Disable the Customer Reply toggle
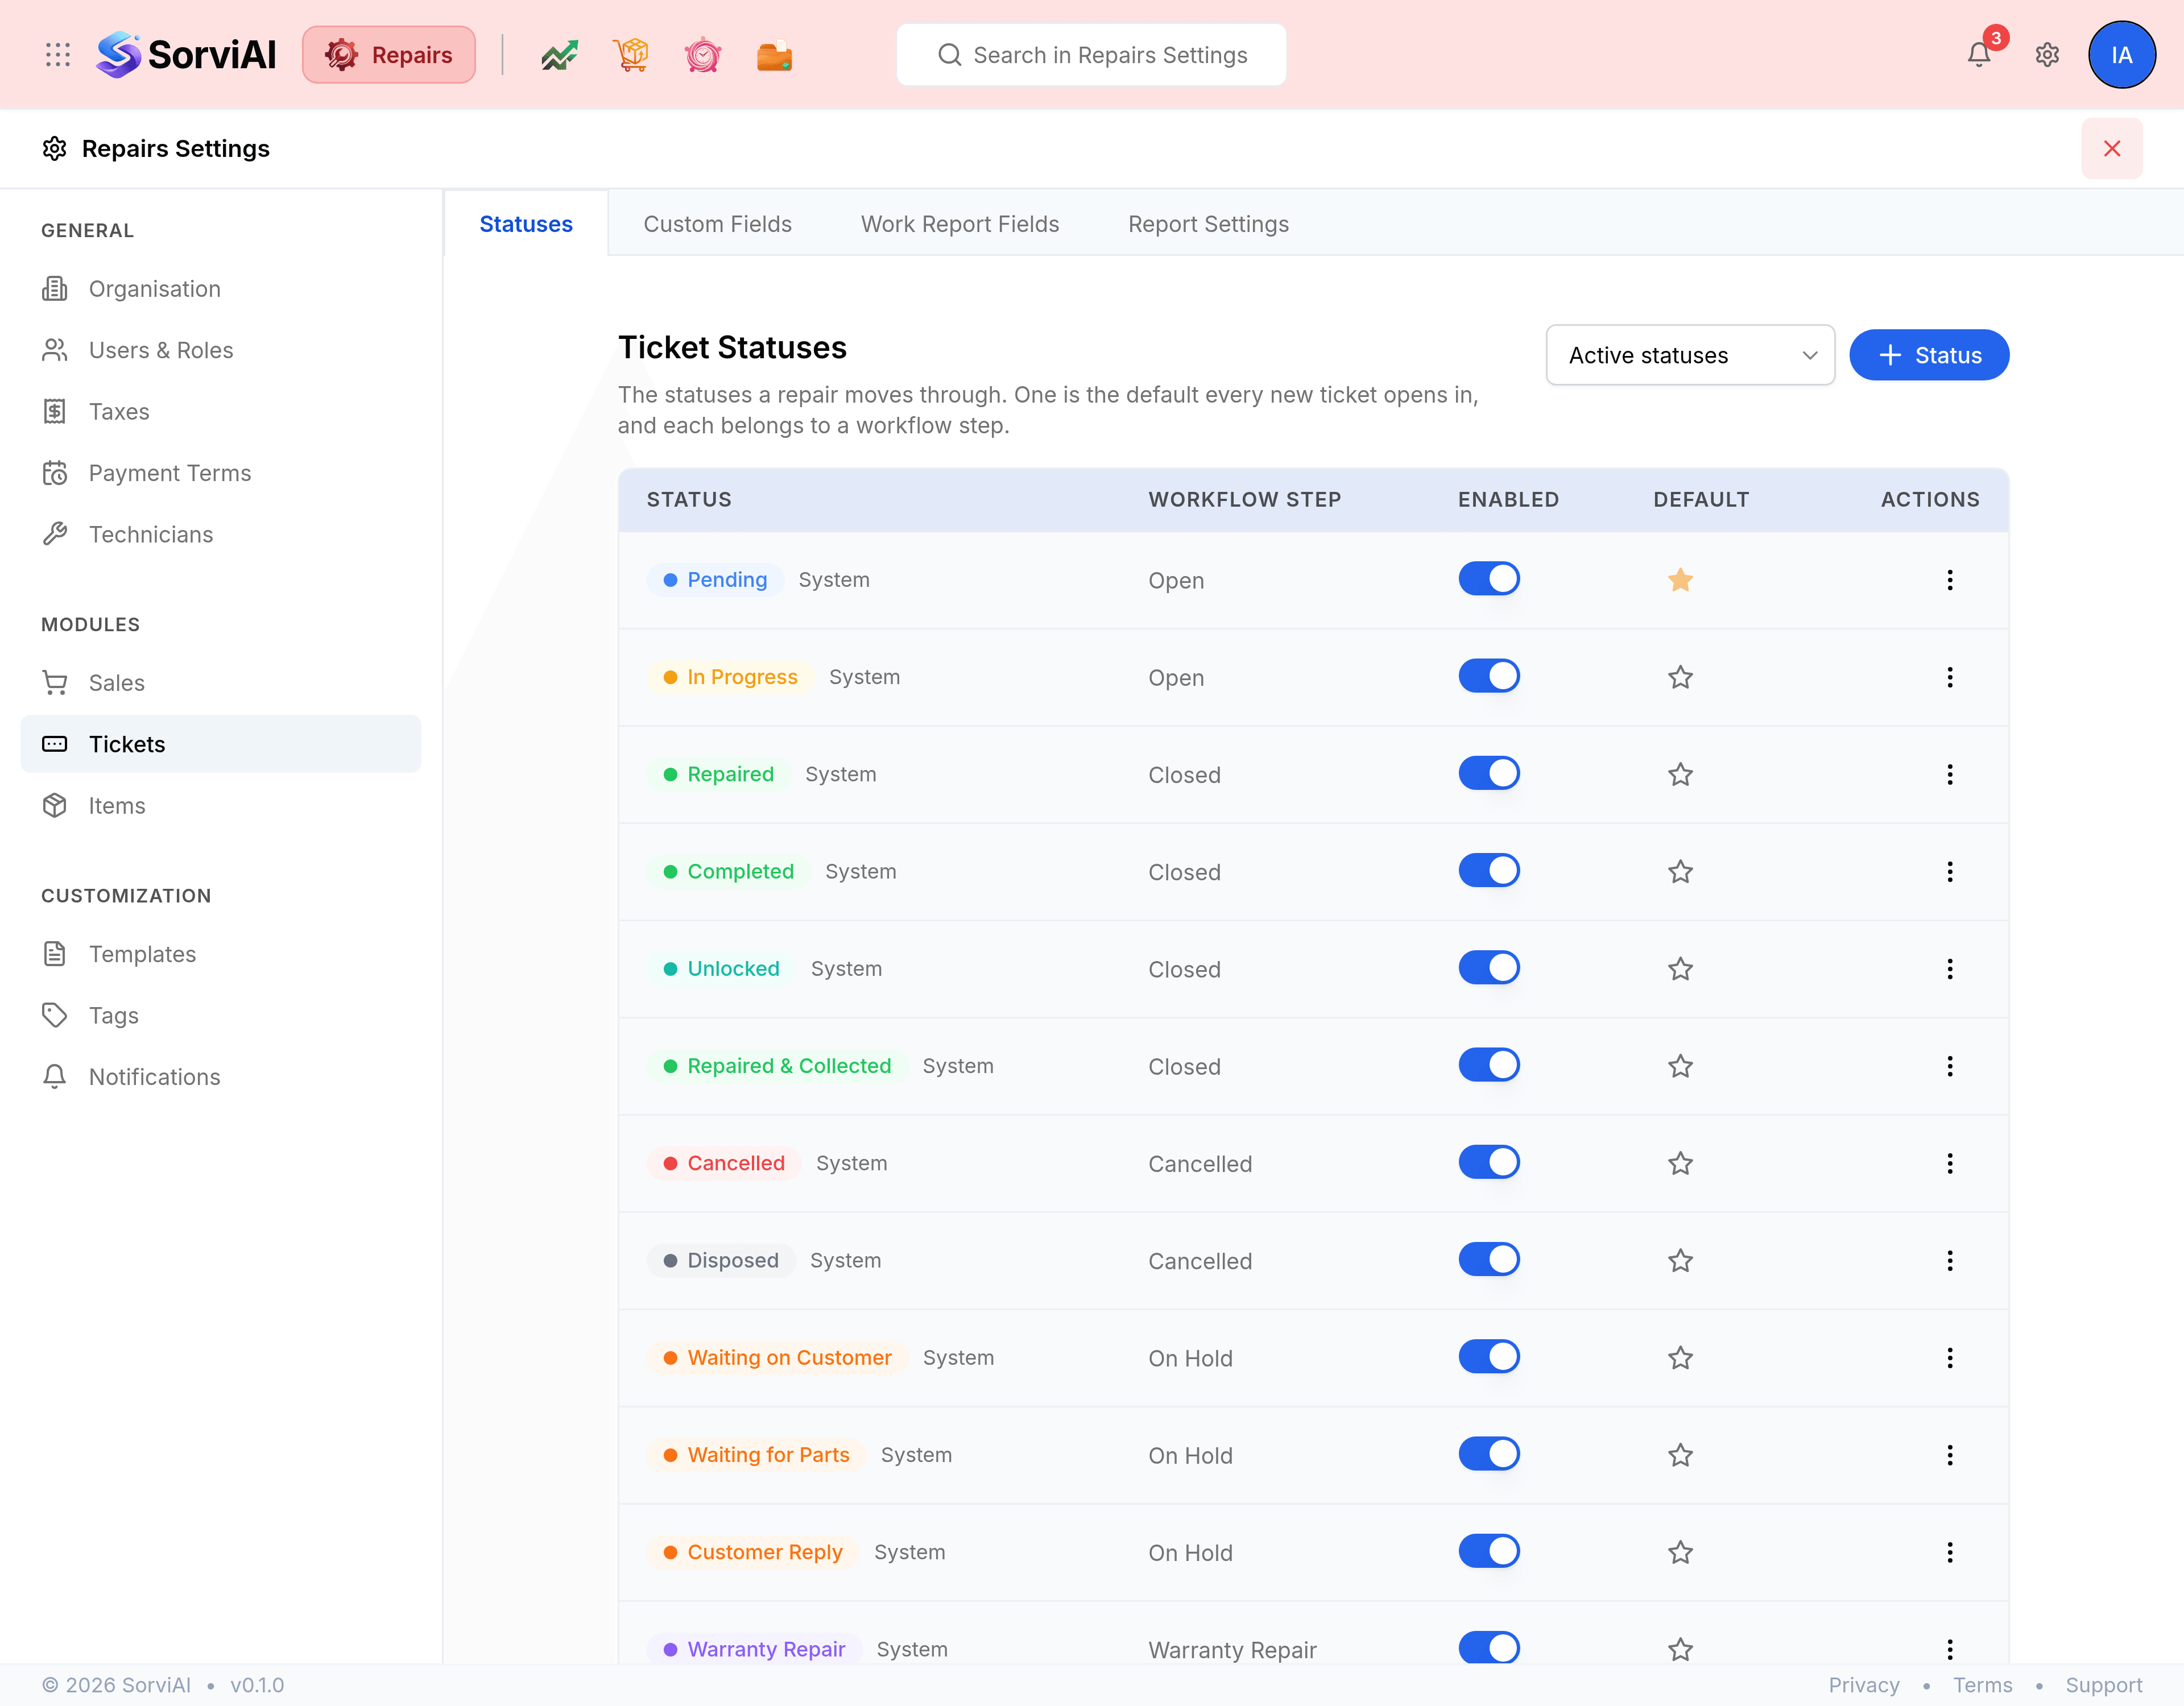 [1489, 1551]
